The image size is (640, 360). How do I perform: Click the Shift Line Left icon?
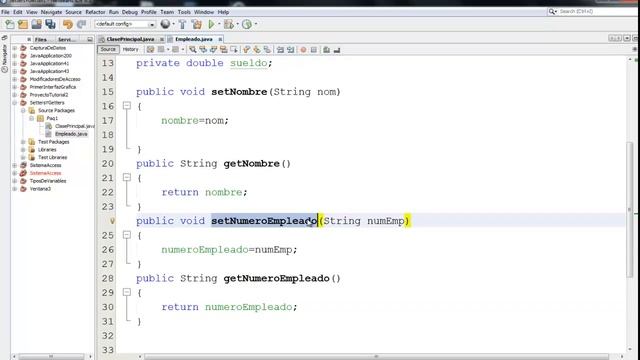280,49
